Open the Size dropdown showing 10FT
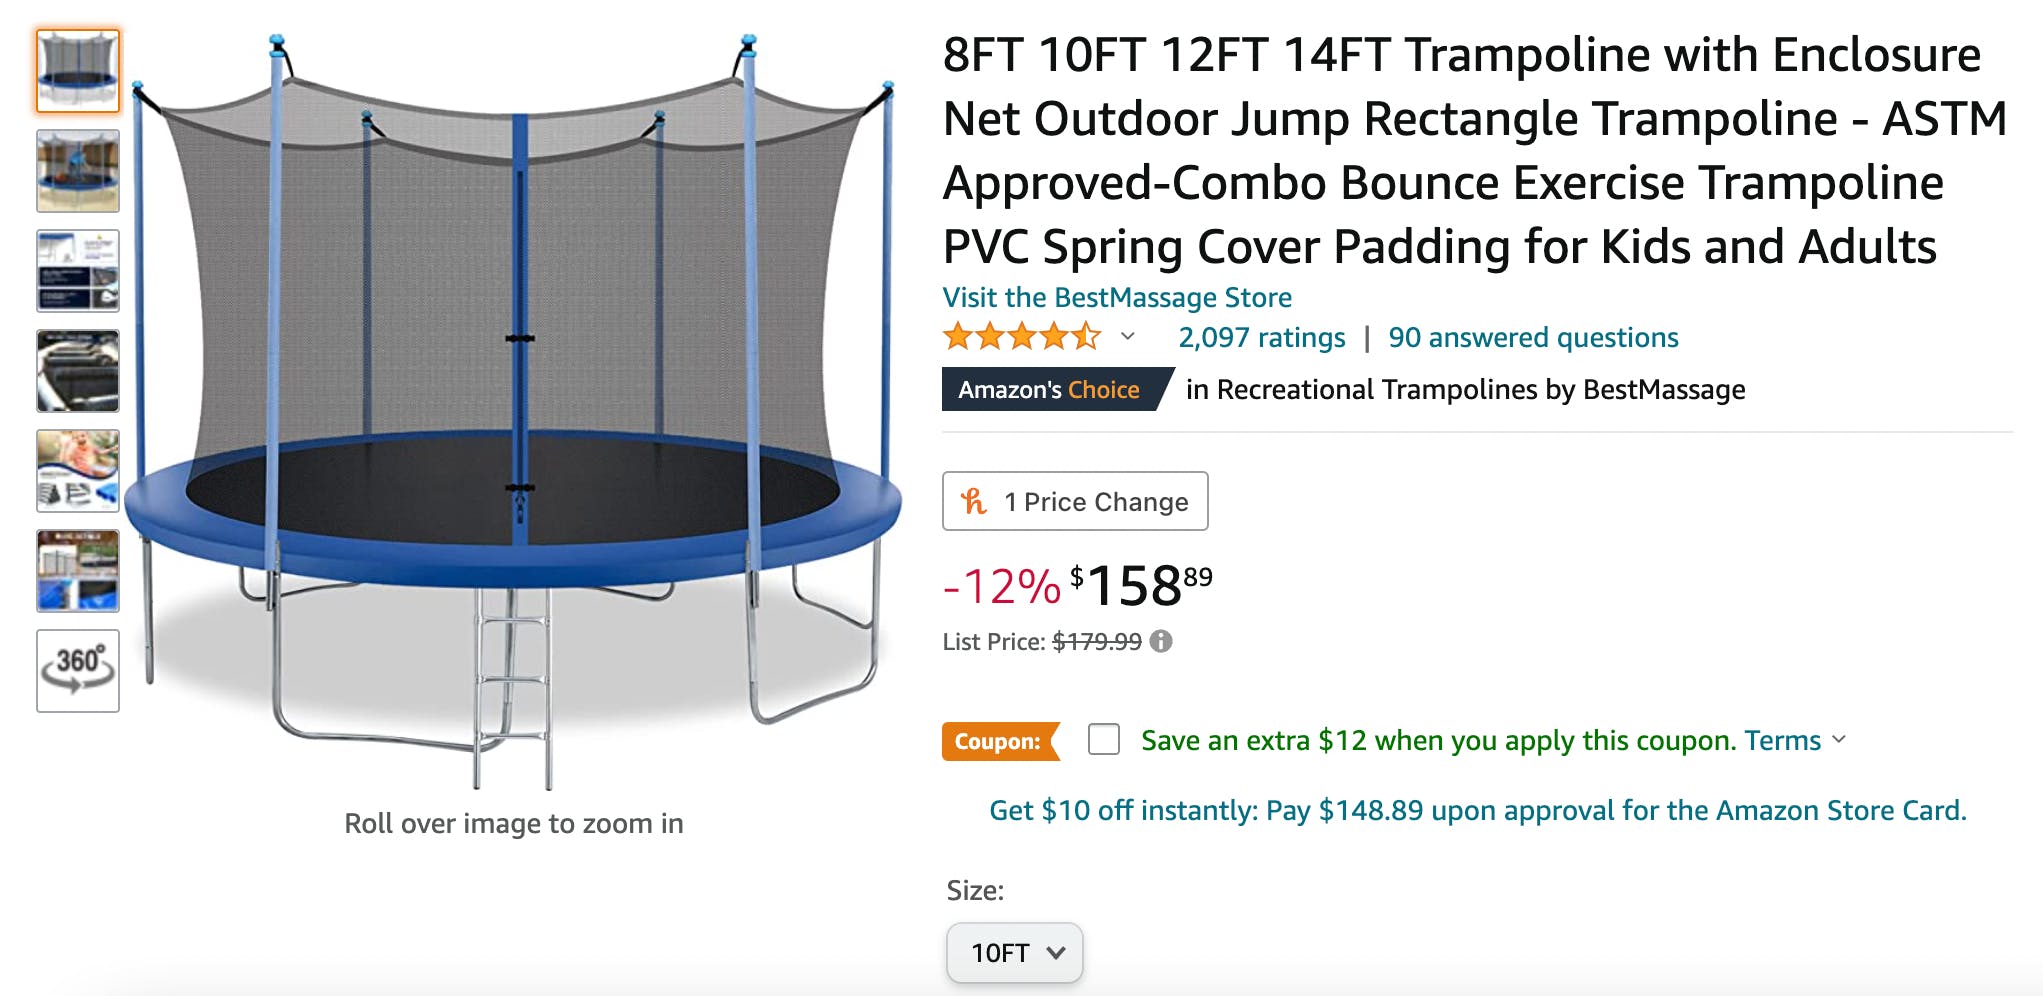Screen dimensions: 2043x996 click(x=1014, y=953)
